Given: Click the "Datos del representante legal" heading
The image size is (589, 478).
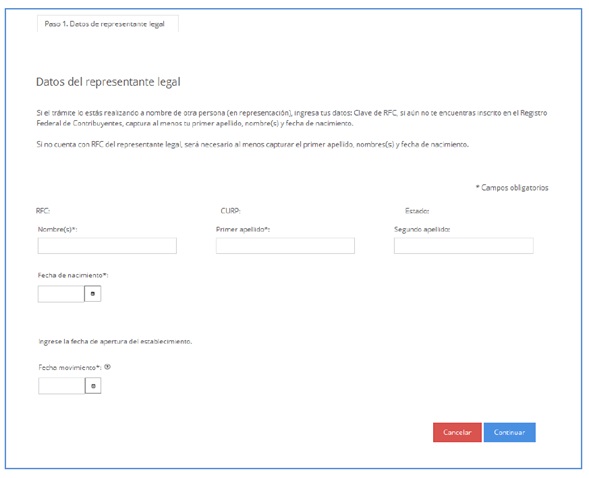Looking at the screenshot, I should coord(108,82).
